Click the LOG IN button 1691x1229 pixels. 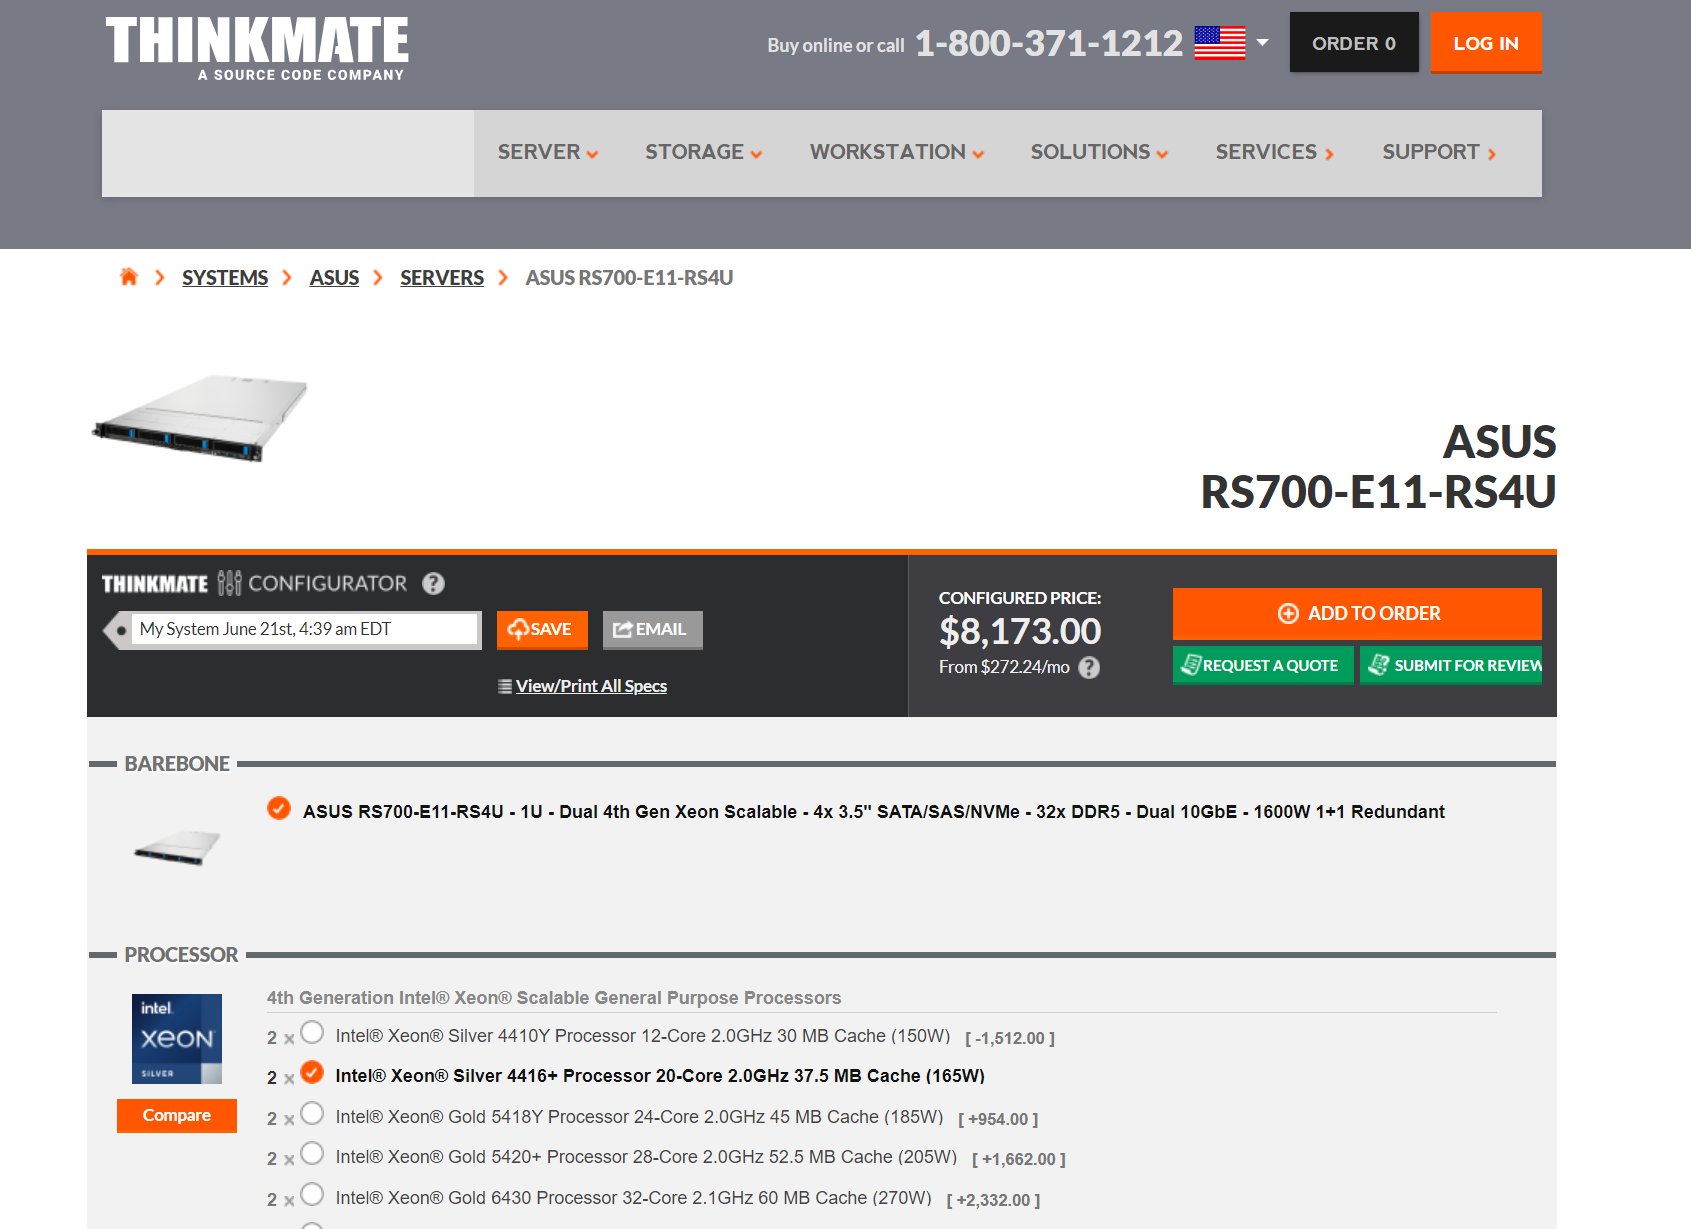[1486, 43]
